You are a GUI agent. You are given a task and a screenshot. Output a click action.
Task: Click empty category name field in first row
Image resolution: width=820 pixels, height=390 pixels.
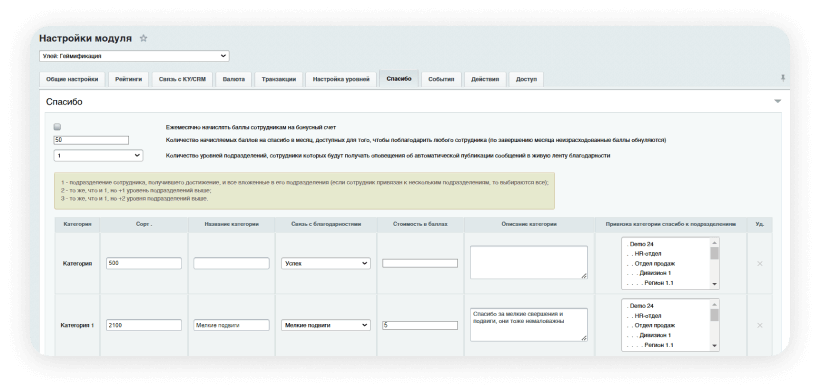pyautogui.click(x=231, y=263)
